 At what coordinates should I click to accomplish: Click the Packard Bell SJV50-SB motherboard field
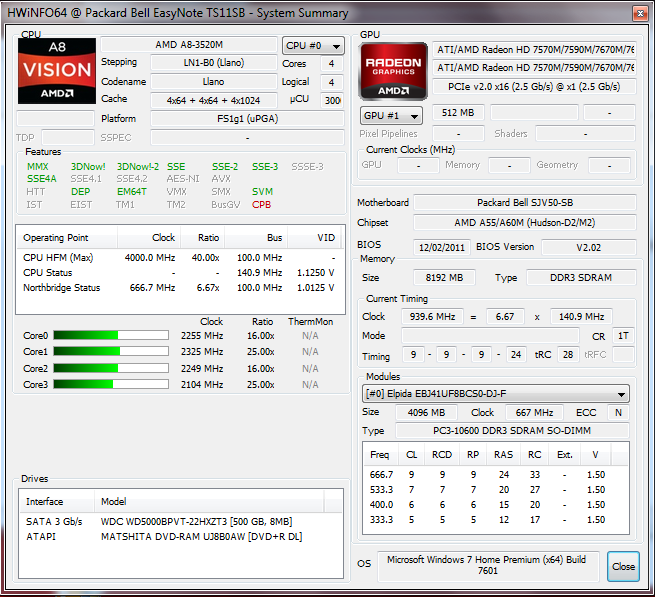tap(525, 203)
